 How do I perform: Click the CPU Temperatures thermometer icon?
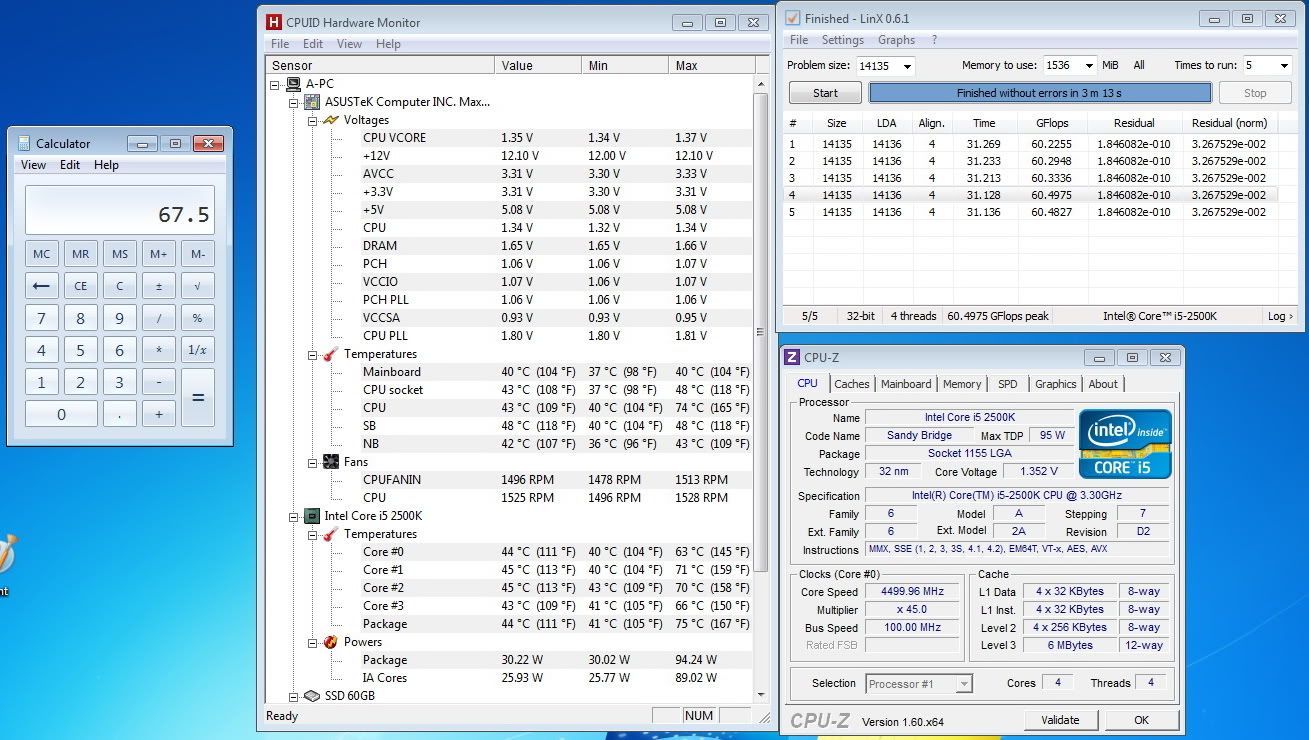331,534
